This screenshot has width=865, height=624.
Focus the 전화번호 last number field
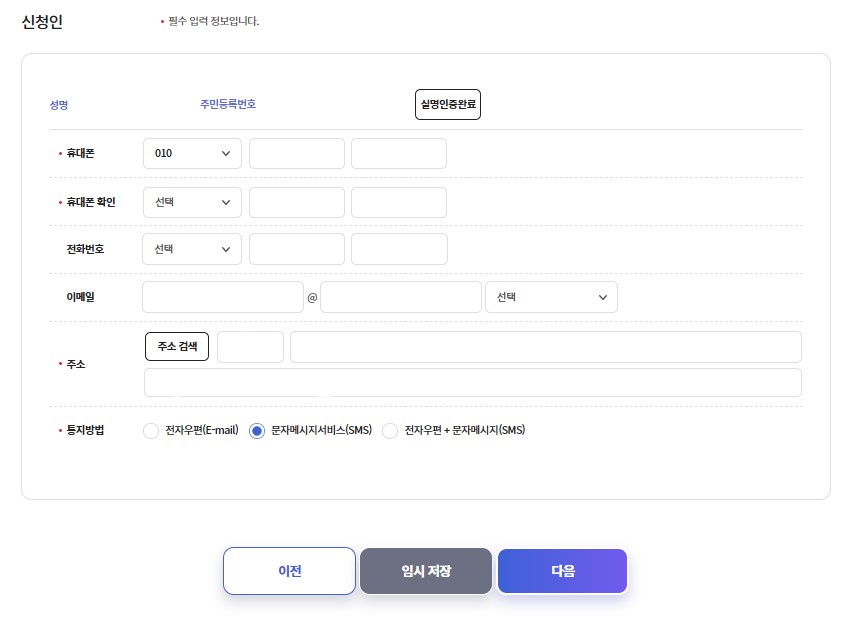tap(399, 249)
